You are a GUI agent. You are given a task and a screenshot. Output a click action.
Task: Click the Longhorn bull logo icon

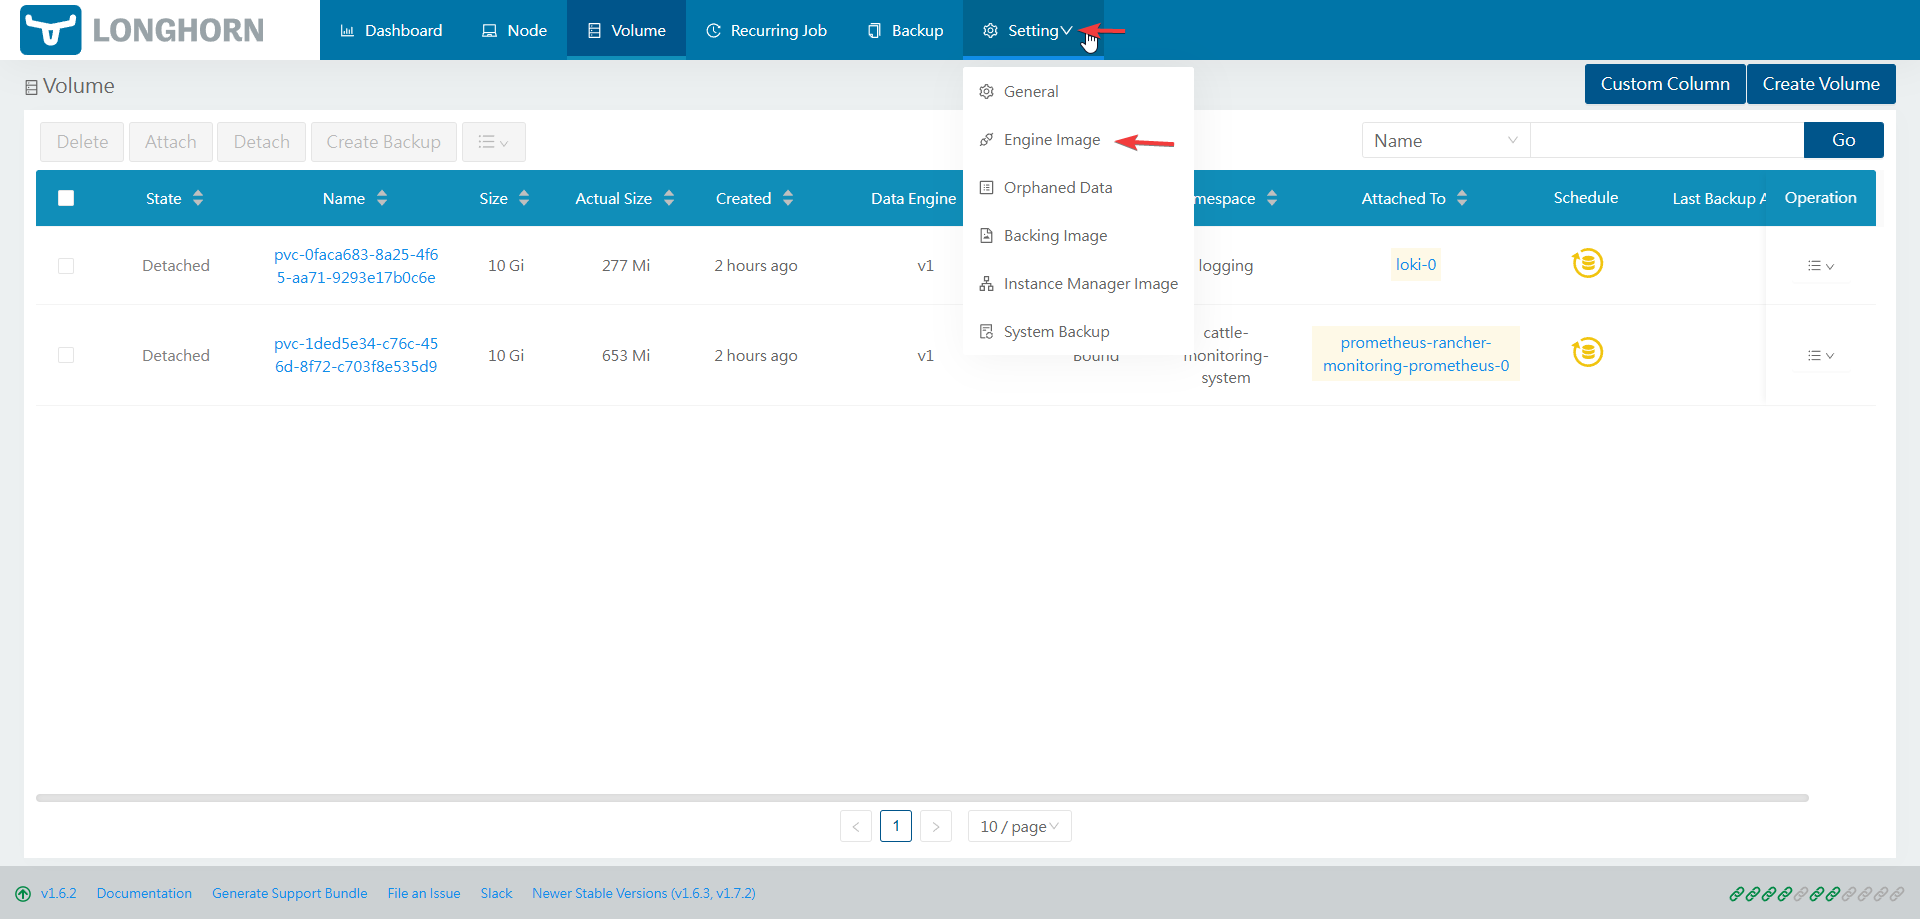(50, 30)
